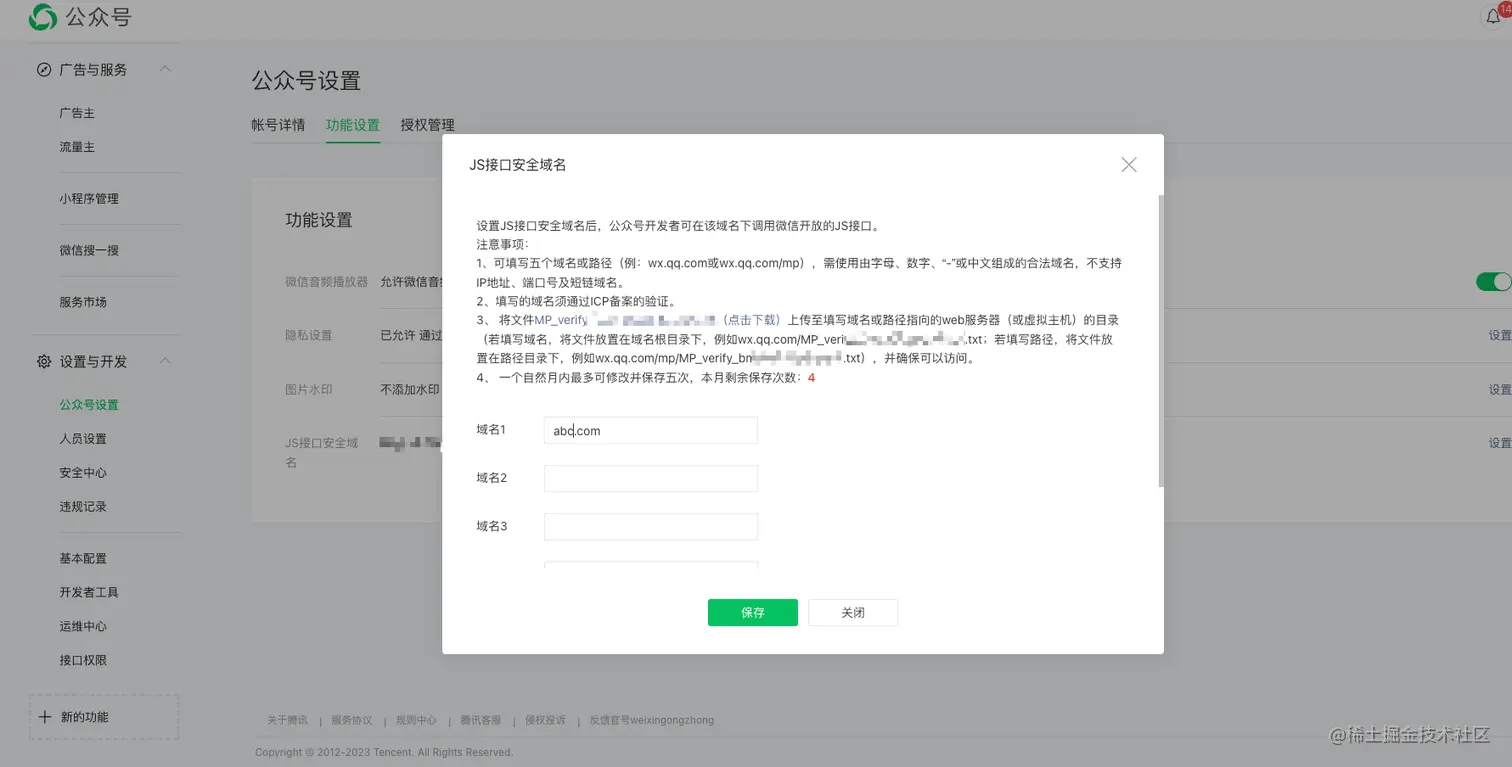Image resolution: width=1512 pixels, height=767 pixels.
Task: Click the 公众号设置 page heading
Action: [306, 81]
